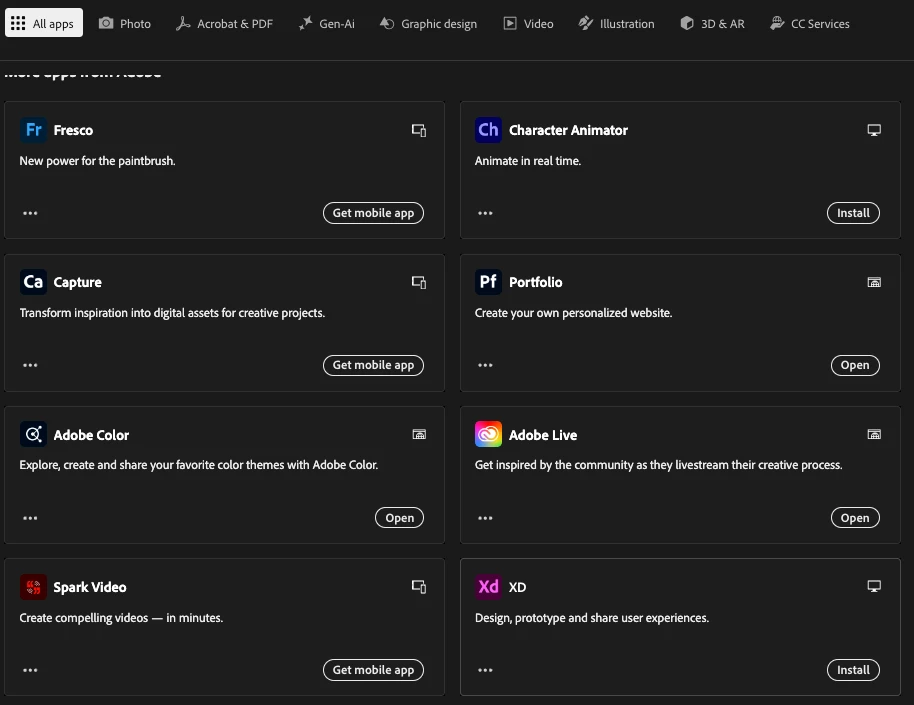The width and height of the screenshot is (914, 705).
Task: Open Adobe Color
Action: [x=399, y=518]
